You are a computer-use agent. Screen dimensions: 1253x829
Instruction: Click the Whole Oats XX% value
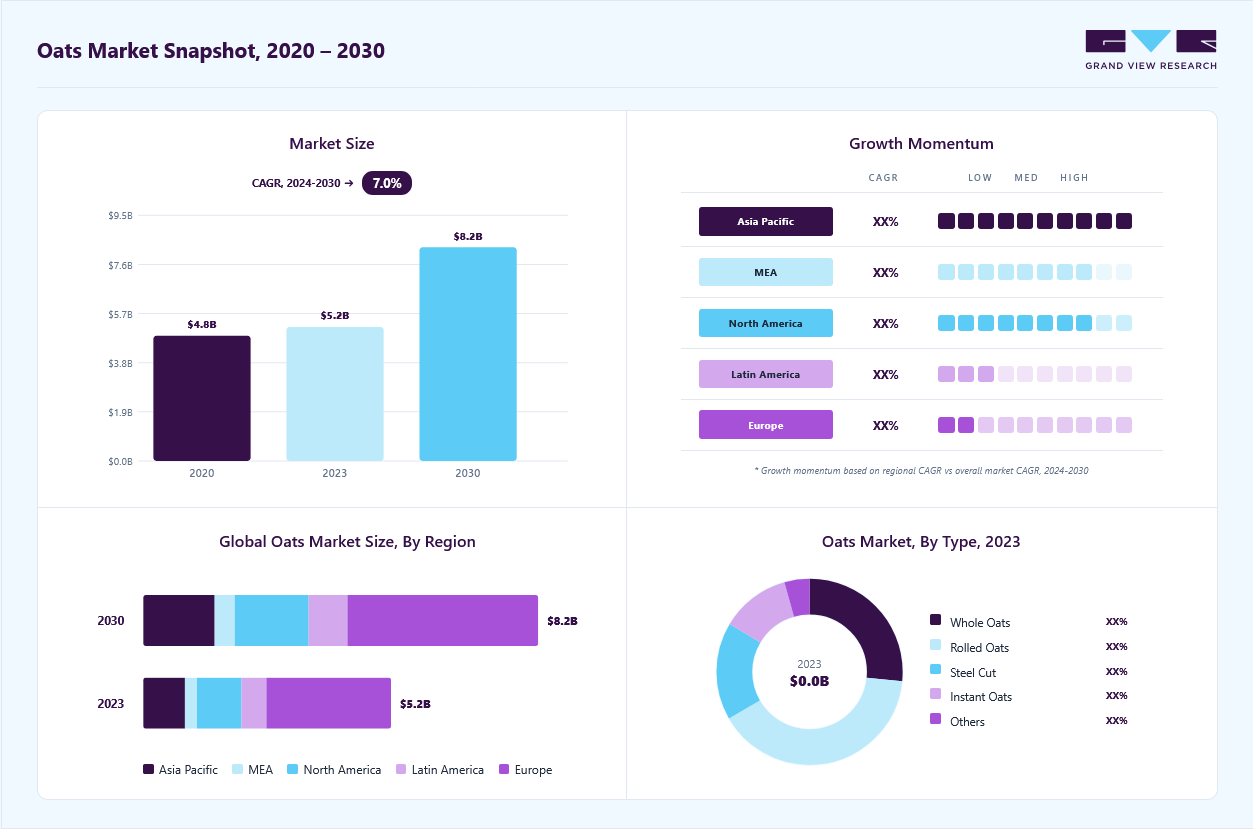[1116, 621]
